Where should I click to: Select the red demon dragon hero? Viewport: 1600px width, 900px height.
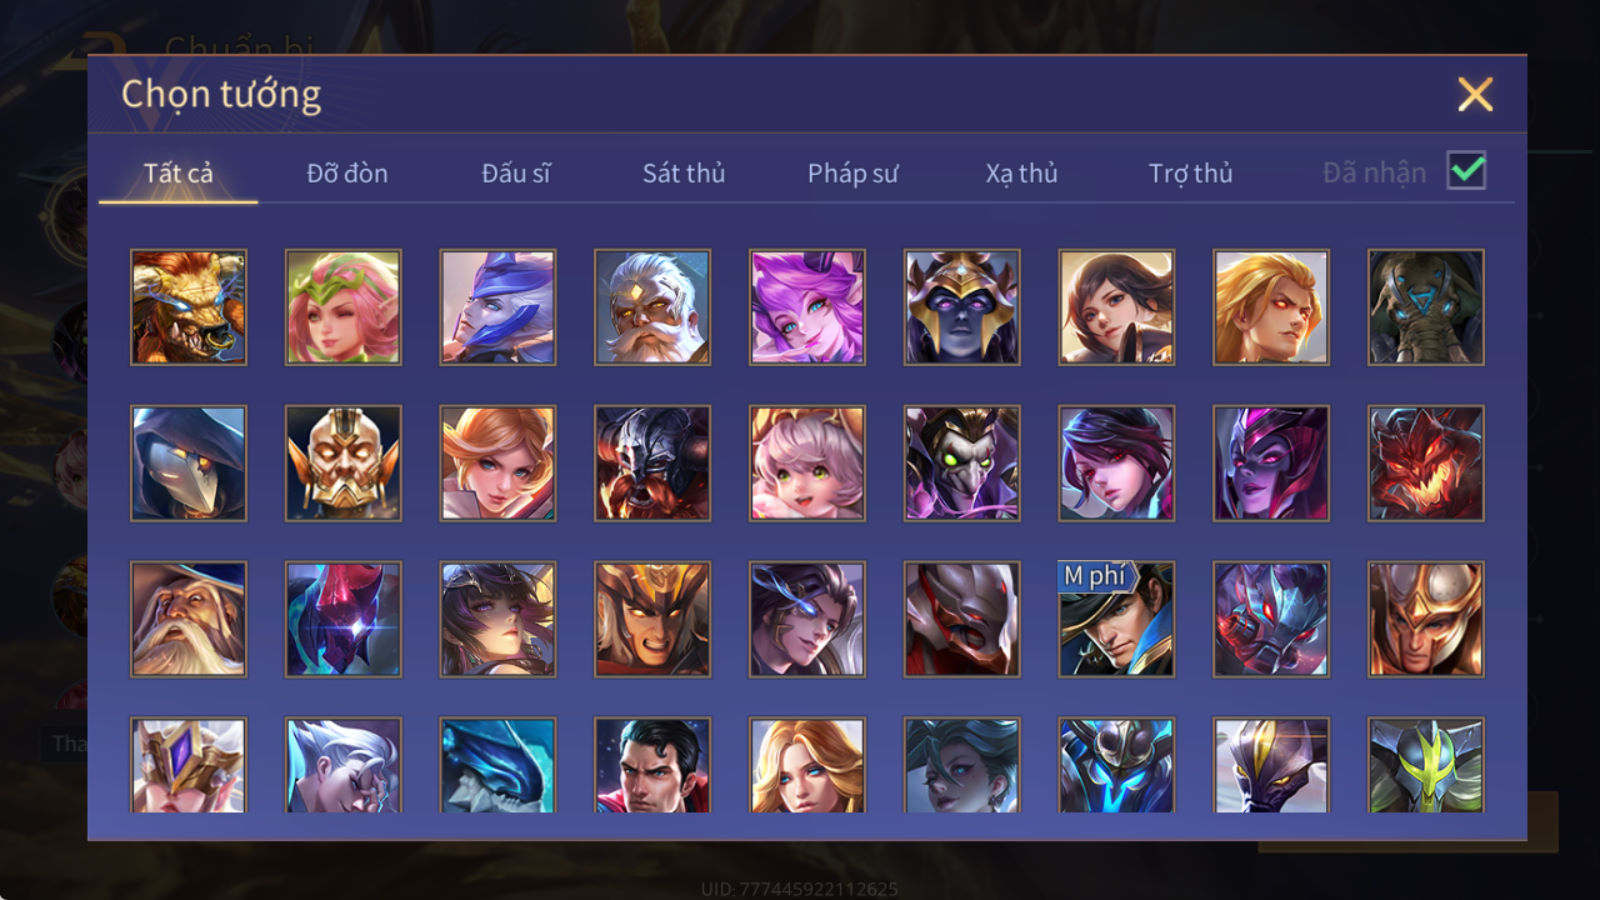click(x=1426, y=463)
